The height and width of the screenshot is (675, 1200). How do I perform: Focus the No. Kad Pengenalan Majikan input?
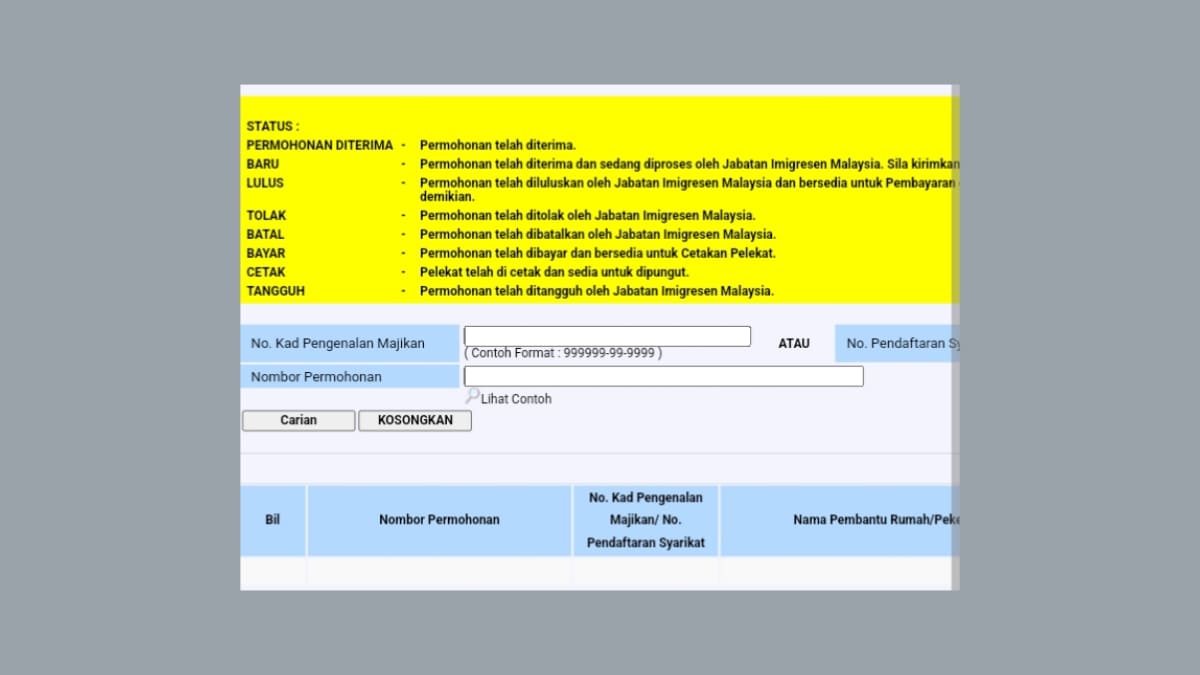(607, 337)
